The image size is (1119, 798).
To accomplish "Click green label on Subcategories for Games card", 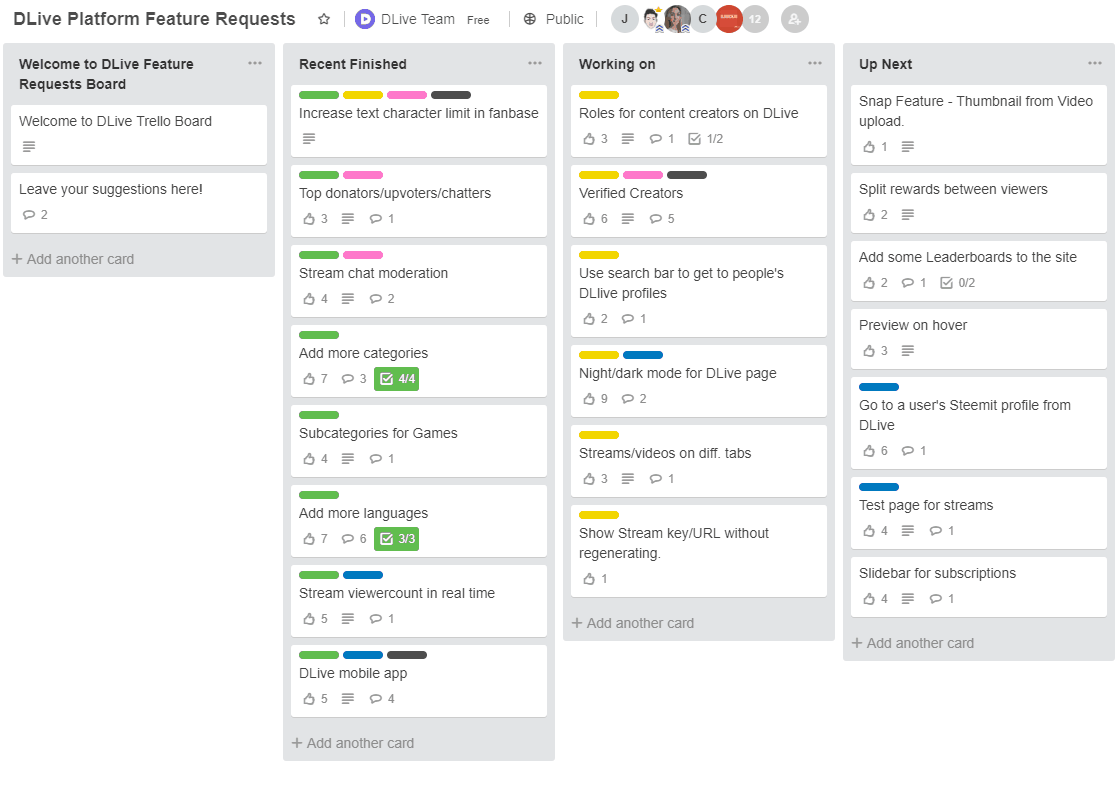I will coord(319,415).
